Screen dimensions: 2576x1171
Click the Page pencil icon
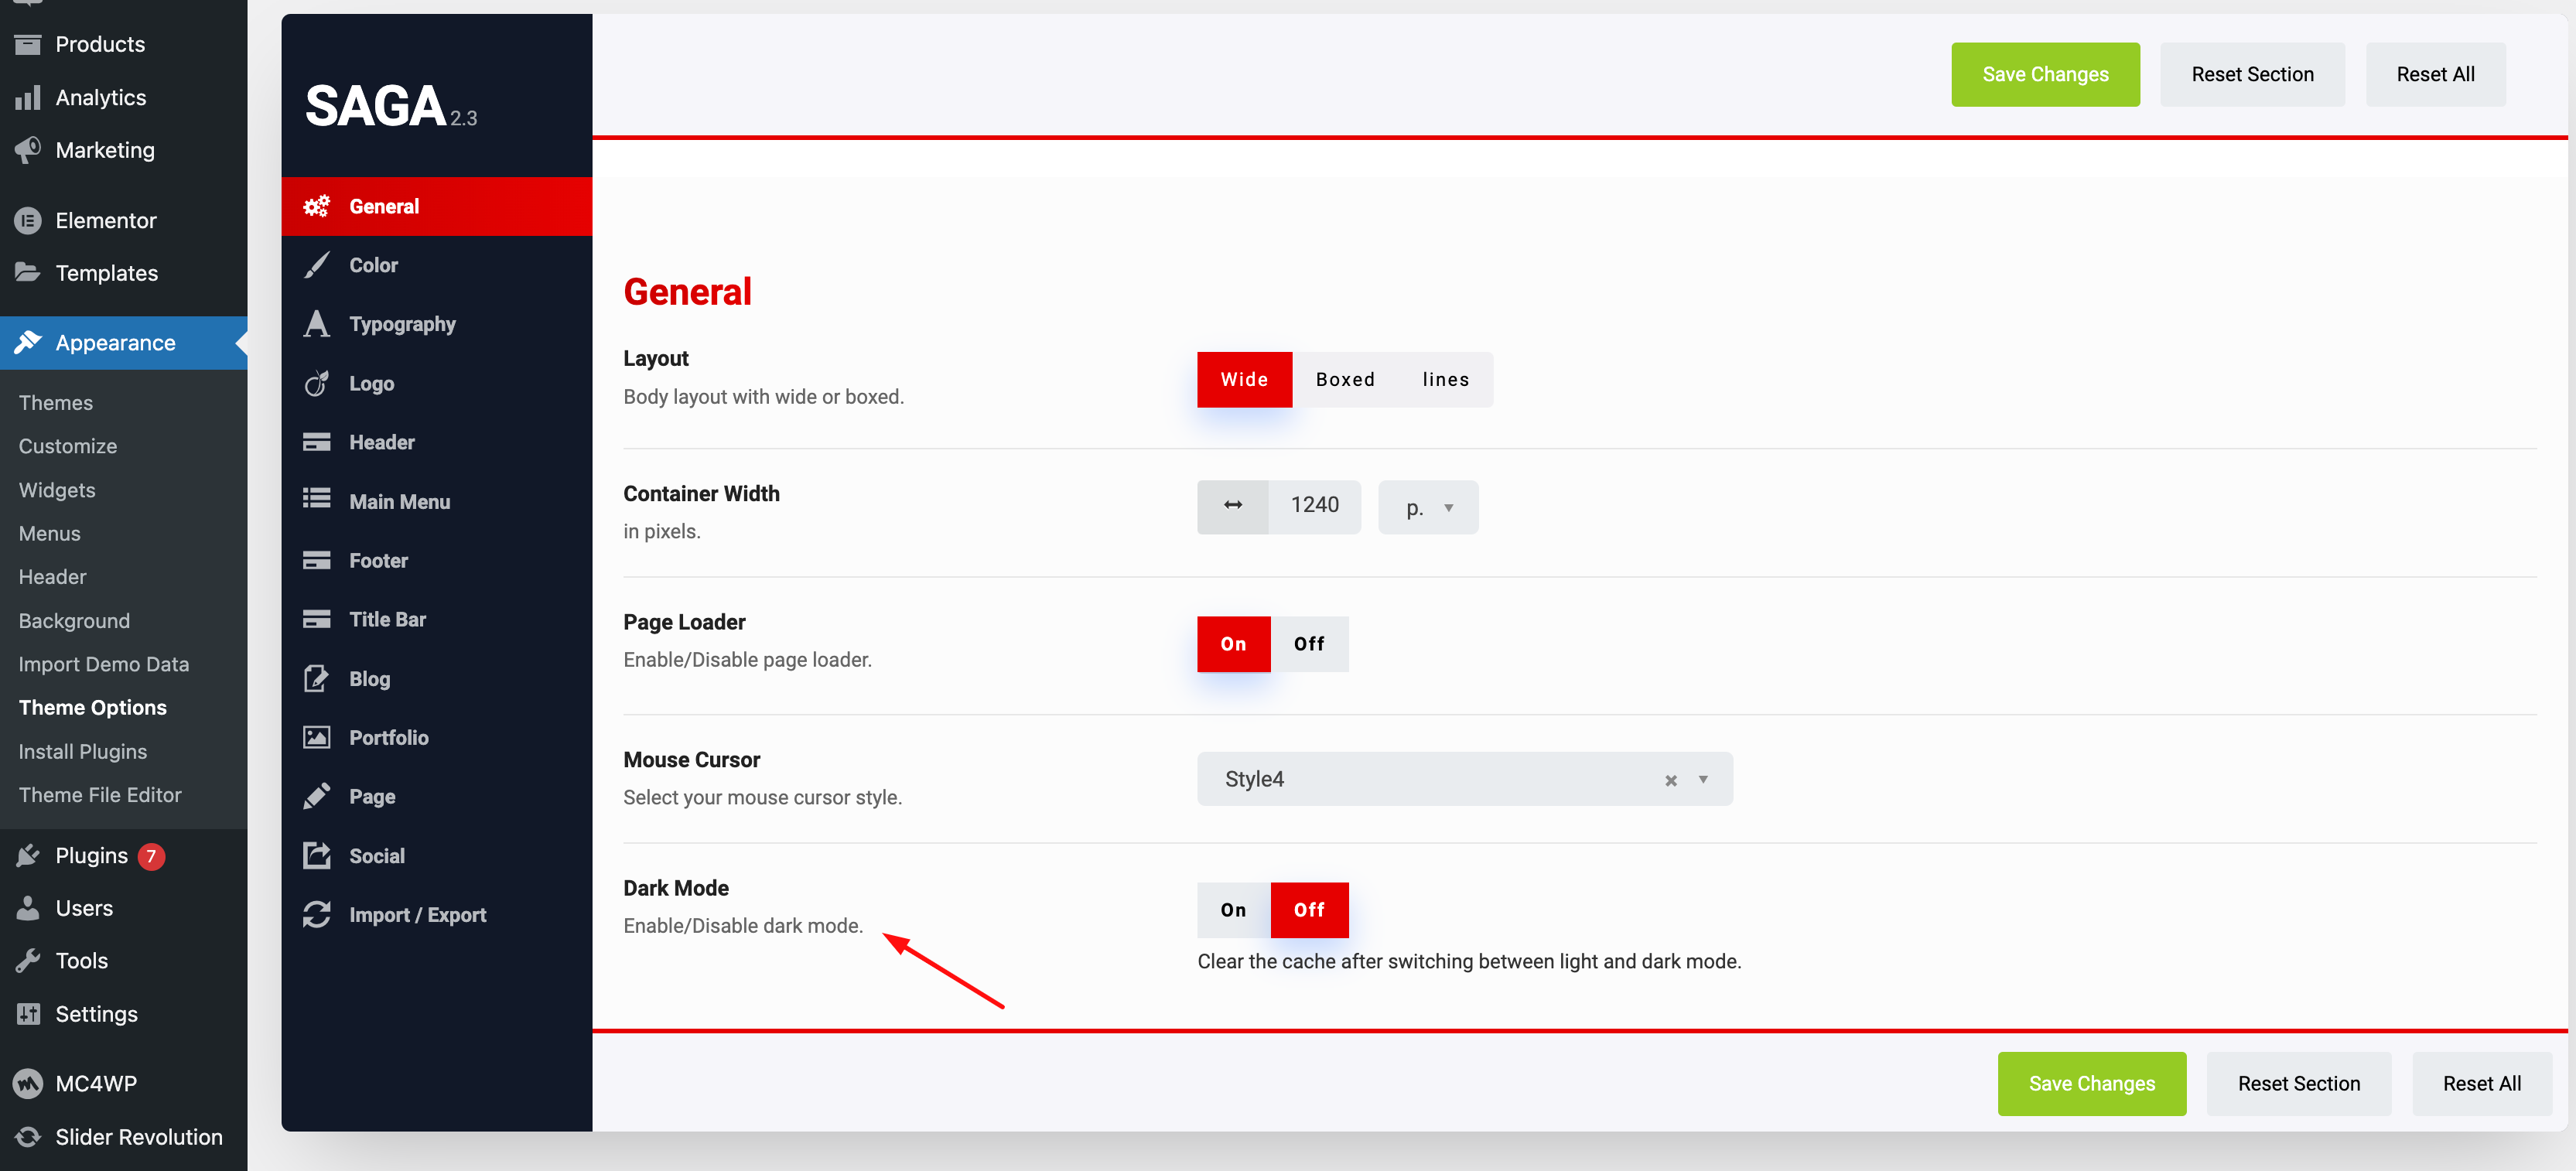click(x=316, y=796)
